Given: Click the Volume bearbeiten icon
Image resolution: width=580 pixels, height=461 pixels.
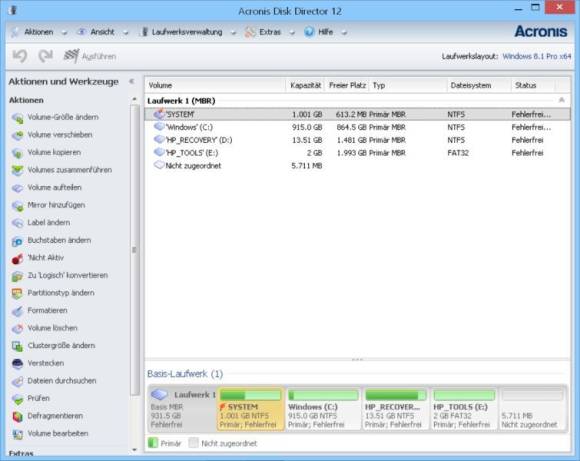Looking at the screenshot, I should [17, 434].
